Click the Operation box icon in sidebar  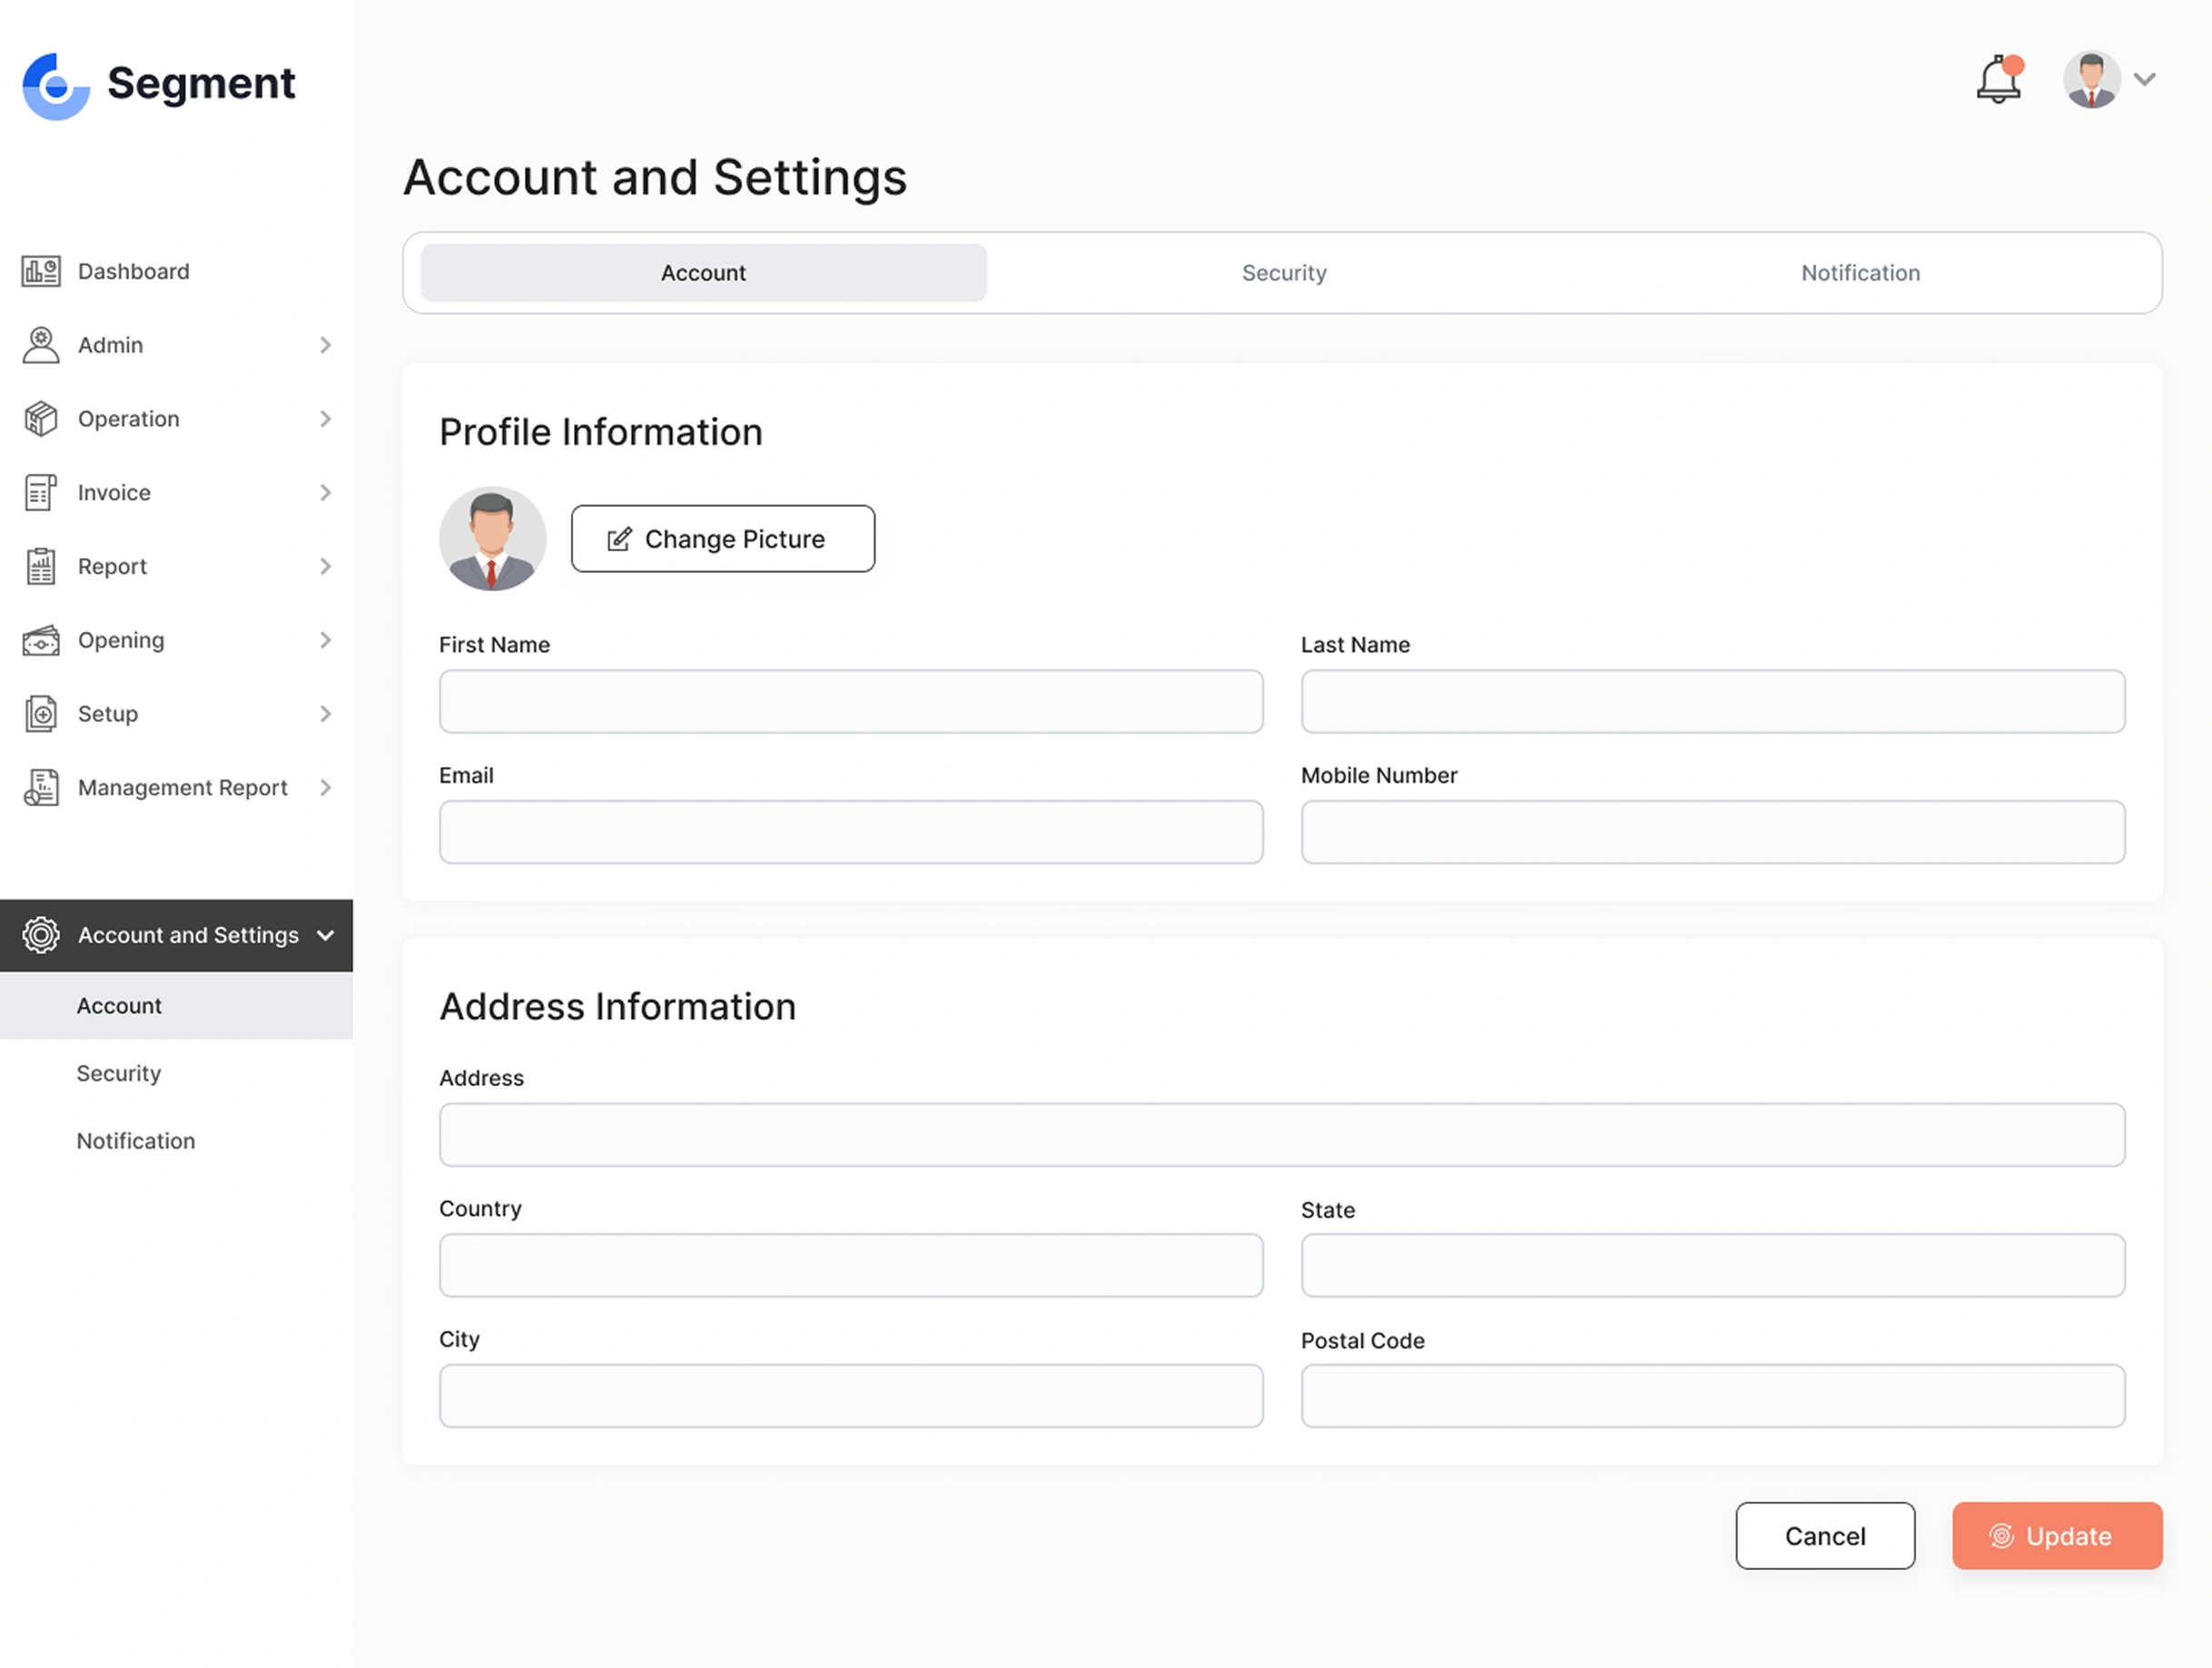[x=41, y=419]
